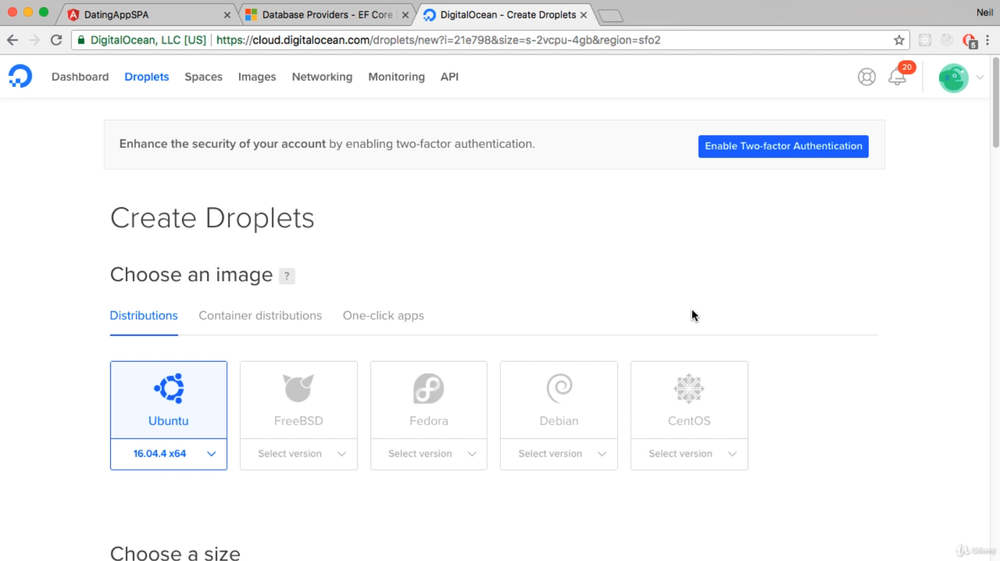Image resolution: width=1000 pixels, height=561 pixels.
Task: Open the API nav item
Action: click(x=450, y=76)
